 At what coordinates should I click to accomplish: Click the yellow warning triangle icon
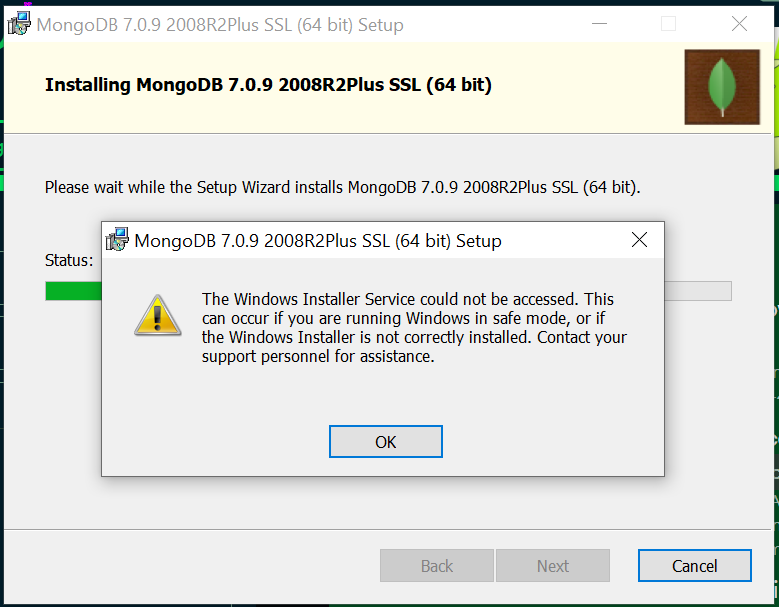[x=158, y=315]
